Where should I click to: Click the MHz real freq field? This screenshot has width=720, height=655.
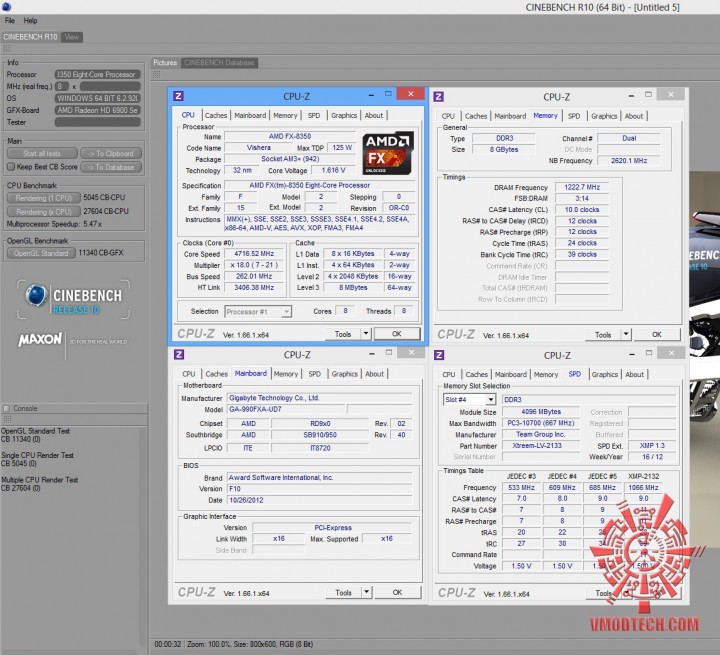tap(62, 86)
